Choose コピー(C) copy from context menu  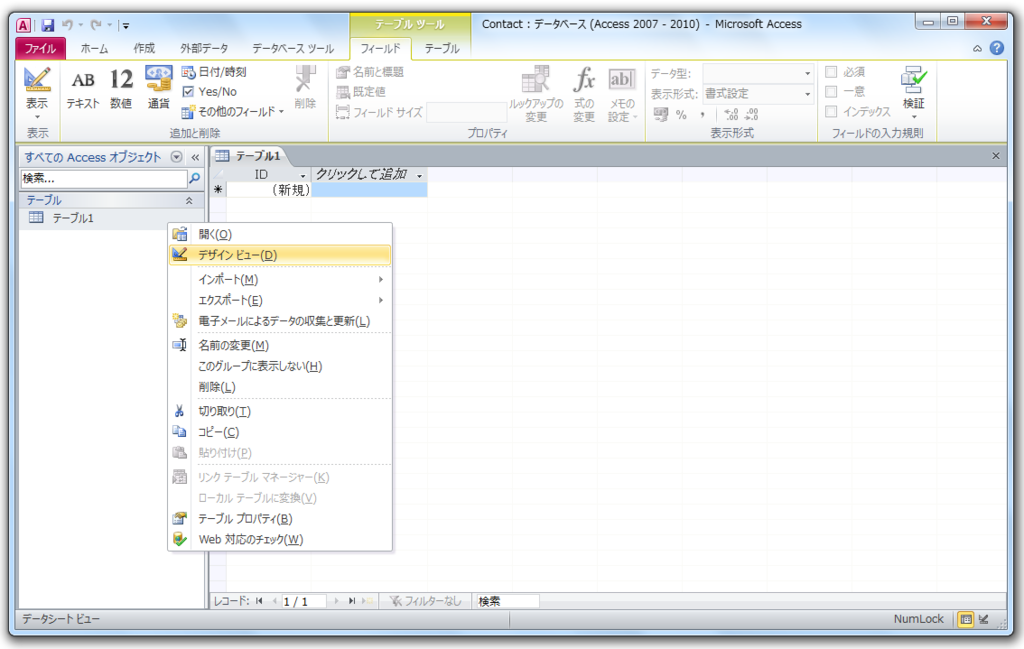pos(280,432)
